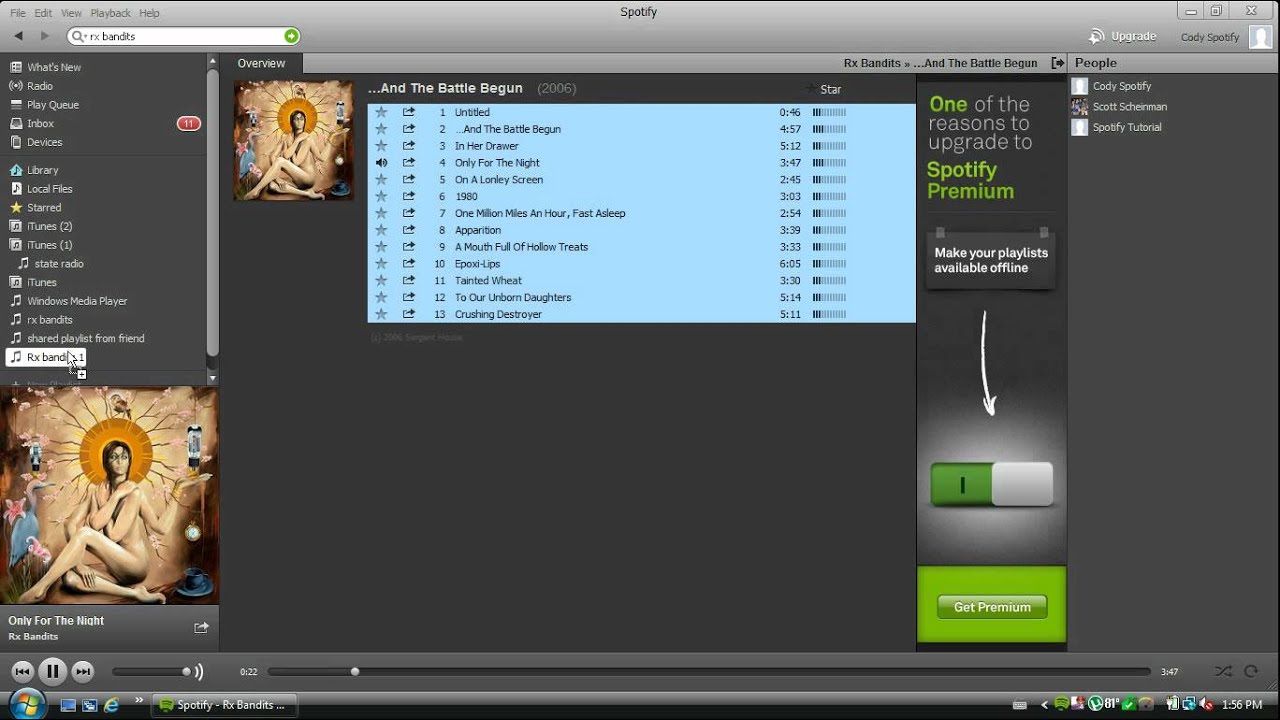Star the track Crushing Destroyer

(381, 314)
